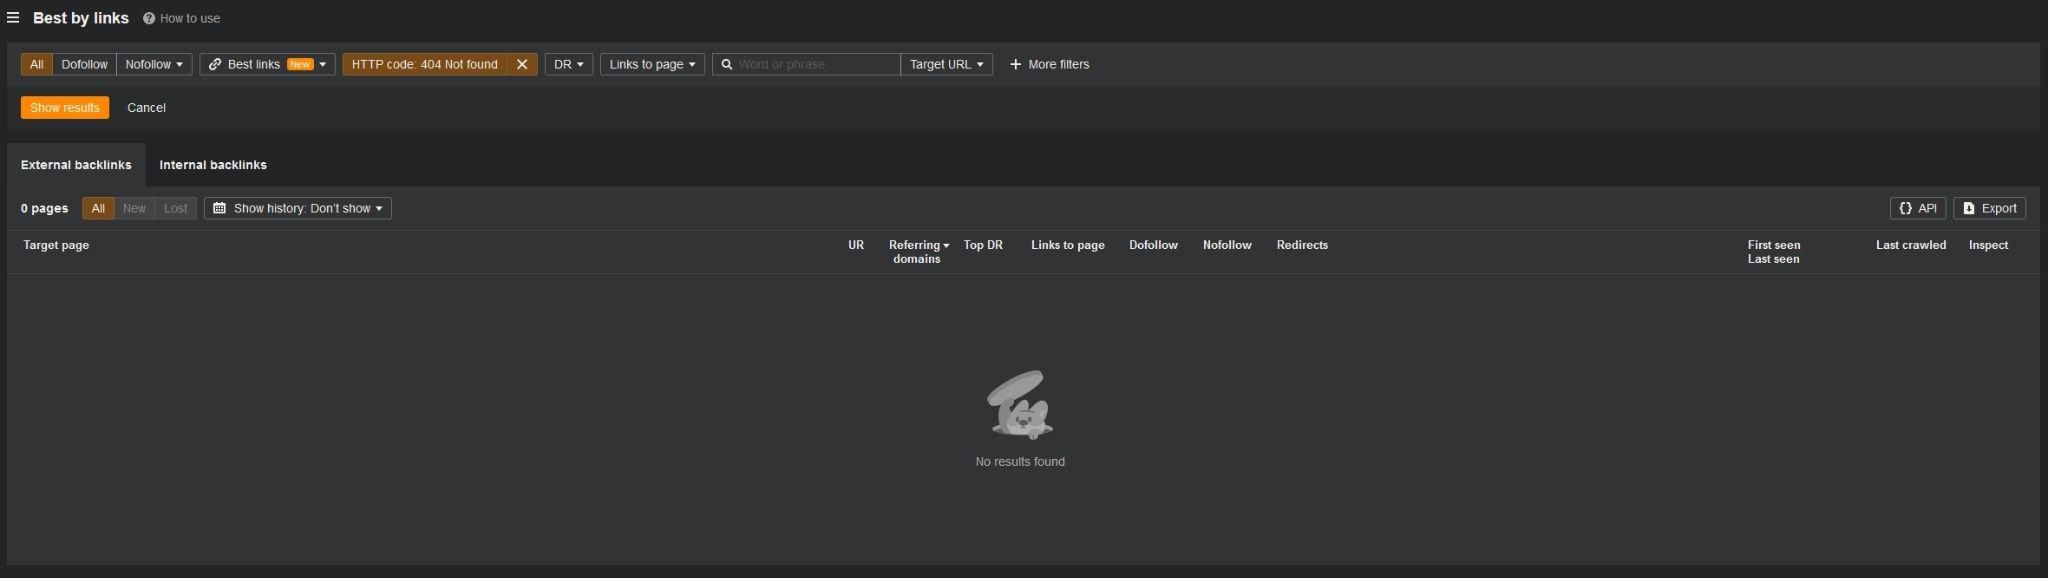Click the Top DR column header

click(x=983, y=245)
